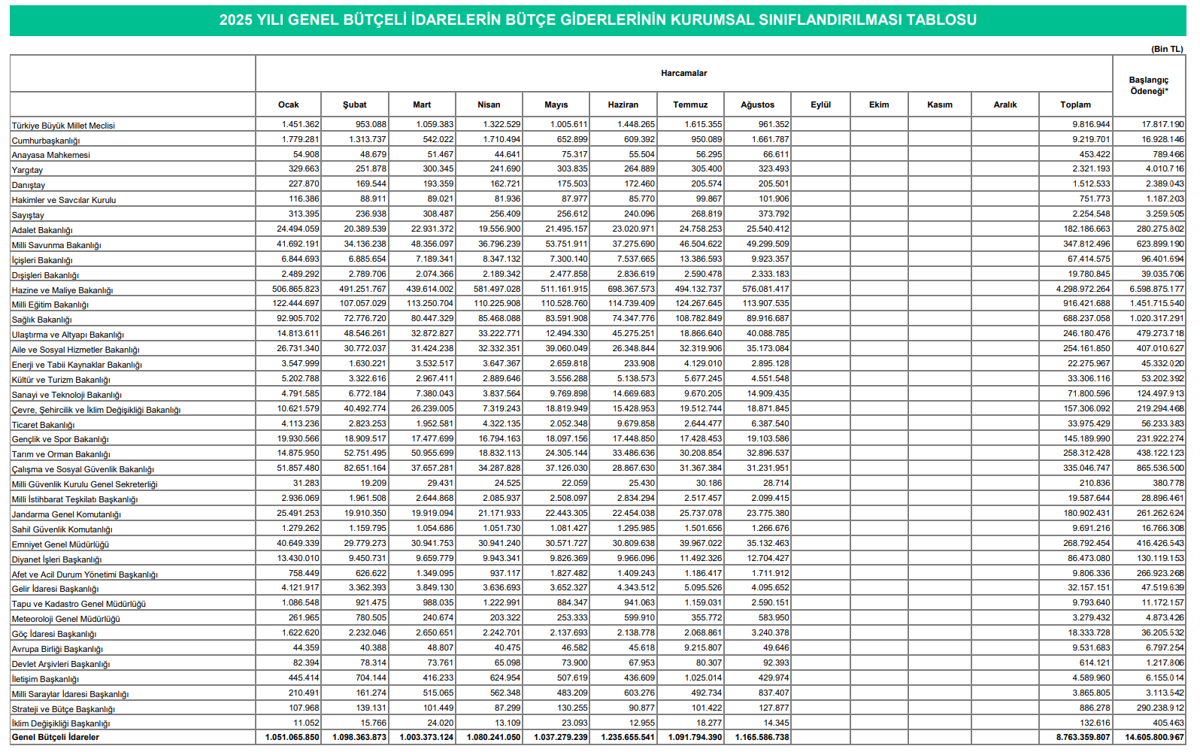
Task: Select the Aralık column header
Action: [1005, 105]
